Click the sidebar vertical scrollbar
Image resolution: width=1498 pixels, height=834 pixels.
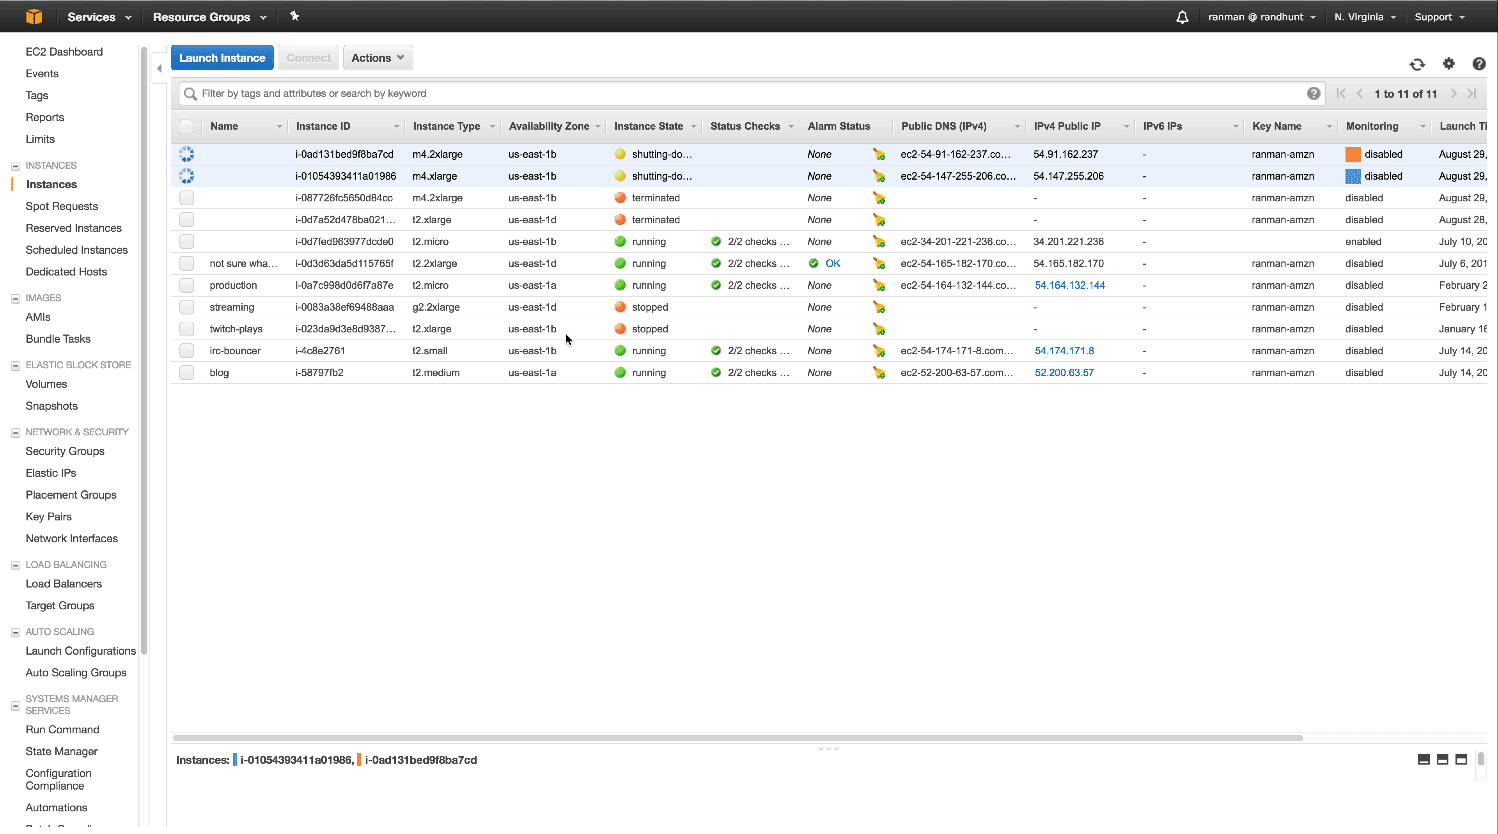pos(144,350)
